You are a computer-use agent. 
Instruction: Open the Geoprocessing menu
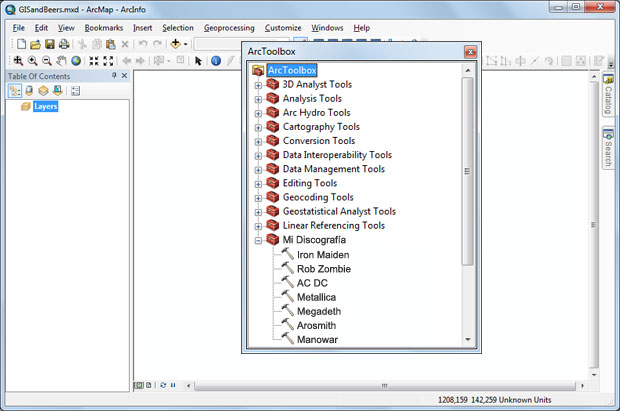coord(229,28)
